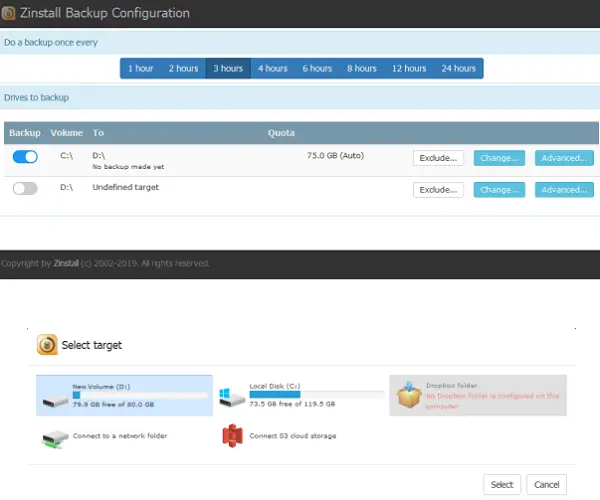Choose the 4 hours backup interval
The height and width of the screenshot is (500, 600).
(x=273, y=68)
